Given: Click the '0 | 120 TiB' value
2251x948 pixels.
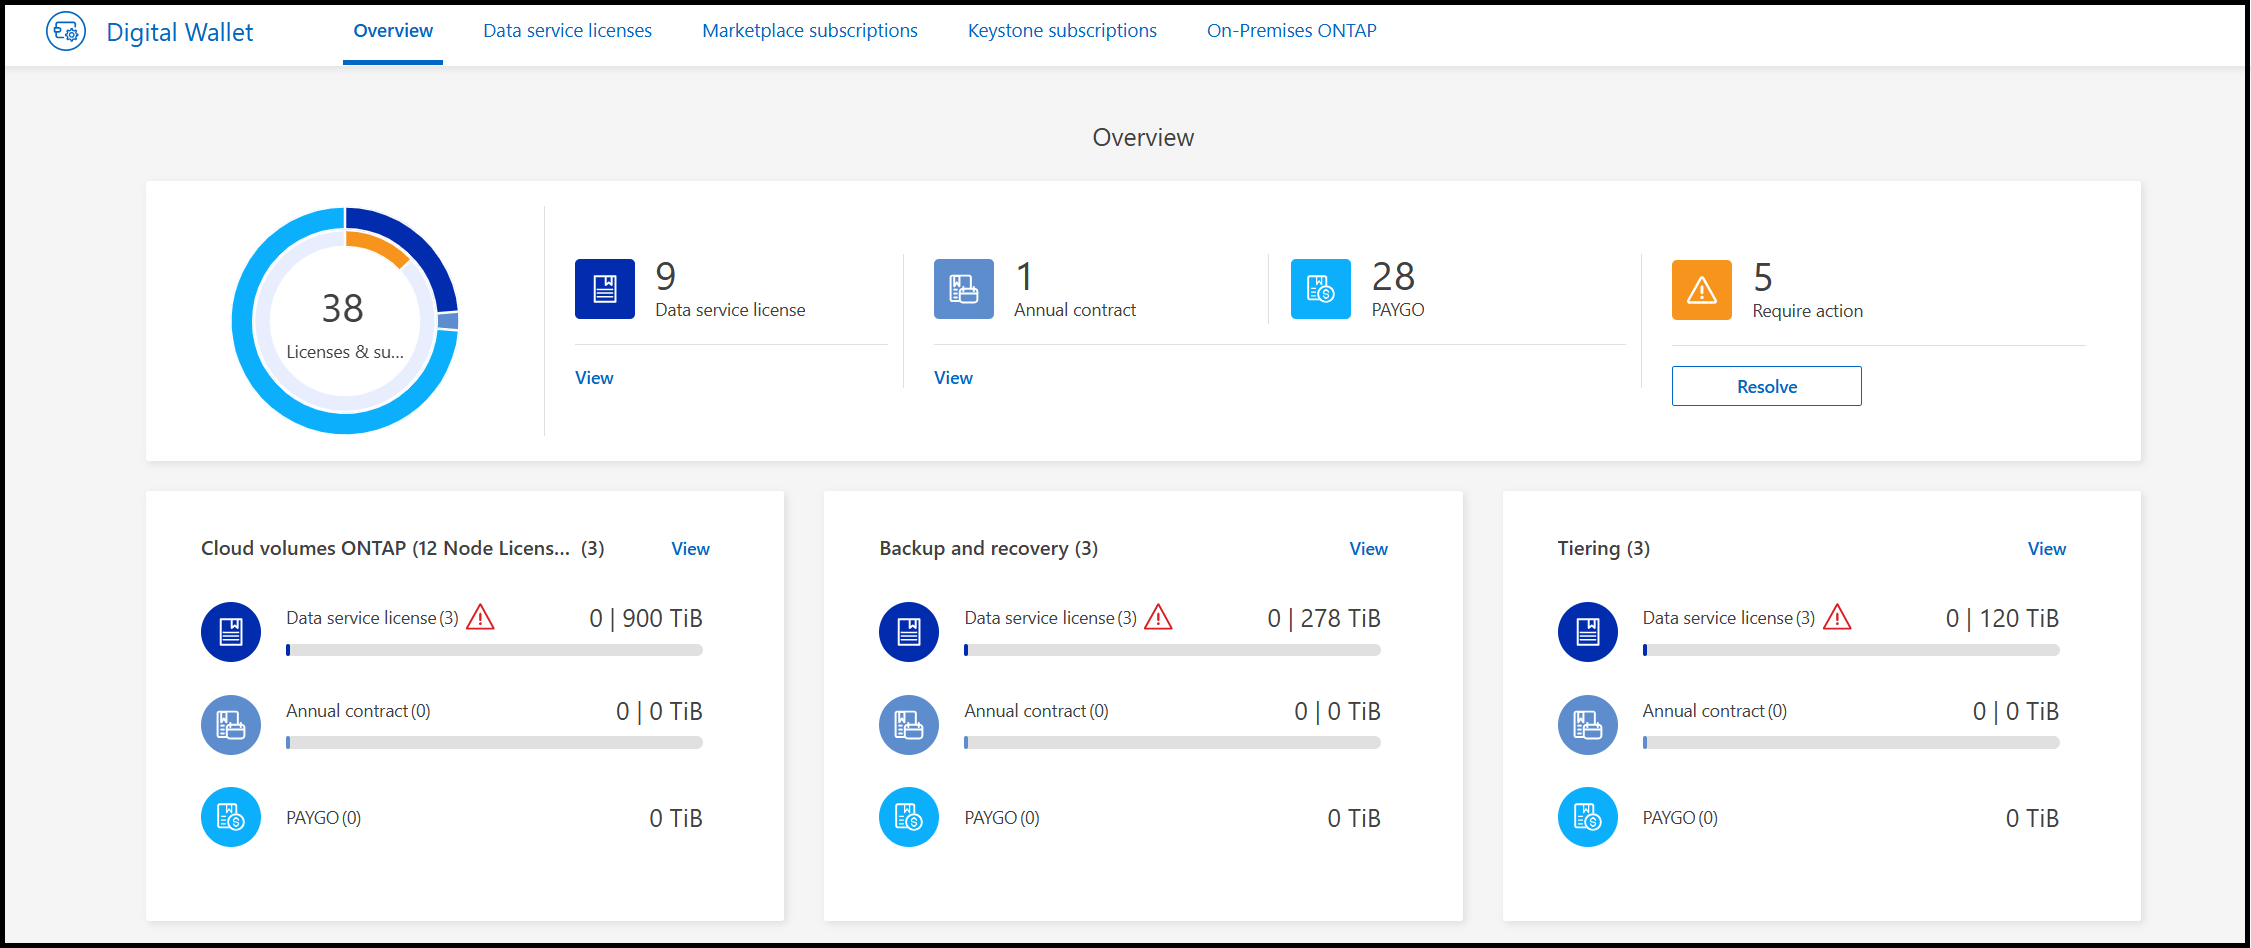Looking at the screenshot, I should click(x=2002, y=619).
